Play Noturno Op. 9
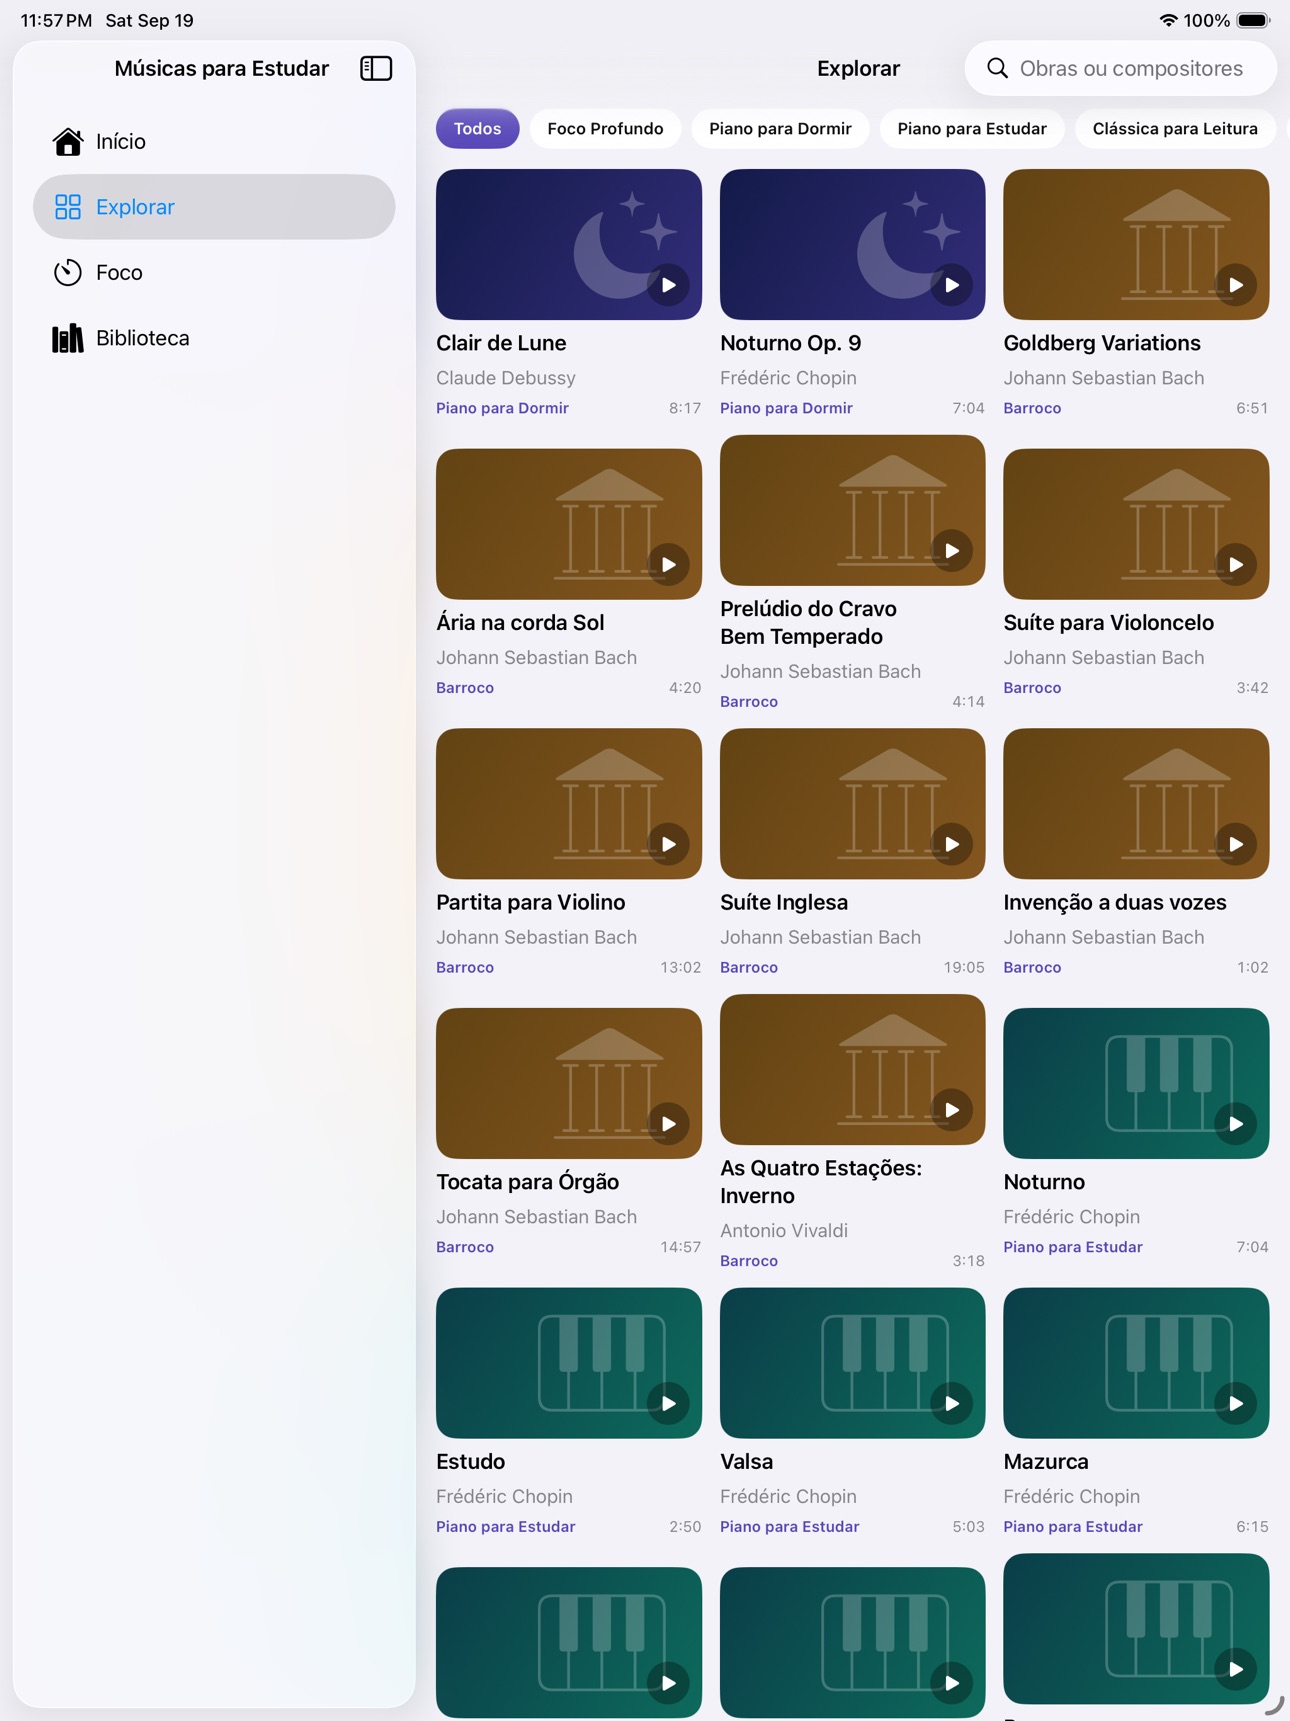Viewport: 1290px width, 1721px height. pos(952,285)
